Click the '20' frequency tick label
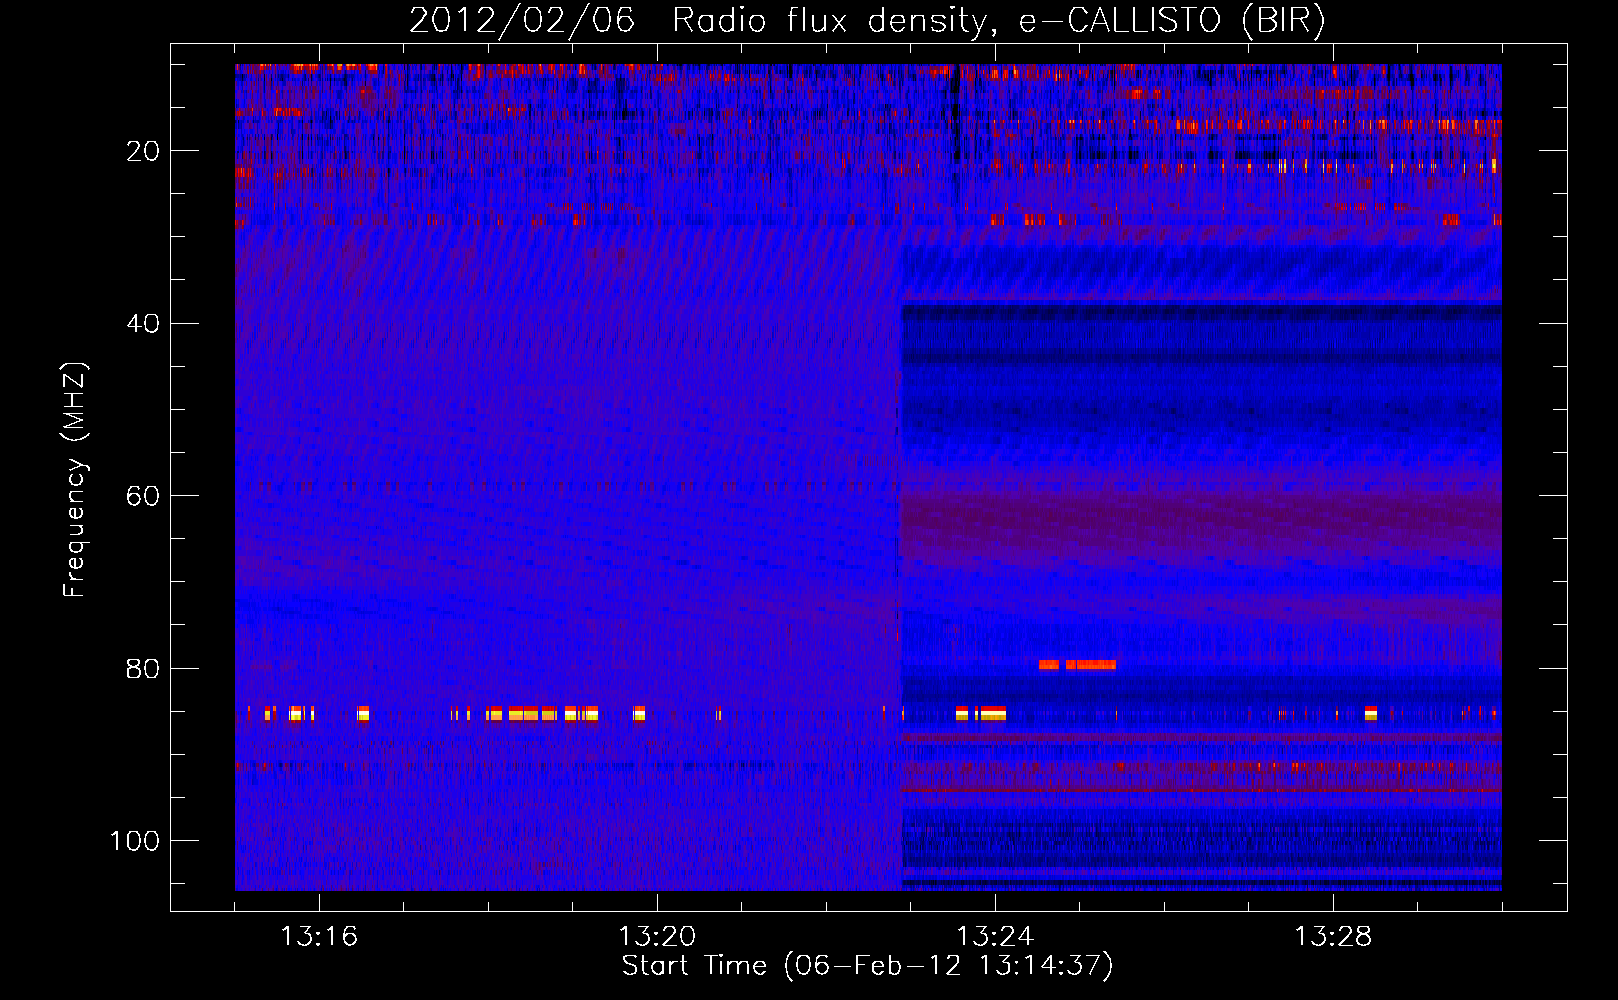The height and width of the screenshot is (1000, 1618). coord(143,151)
